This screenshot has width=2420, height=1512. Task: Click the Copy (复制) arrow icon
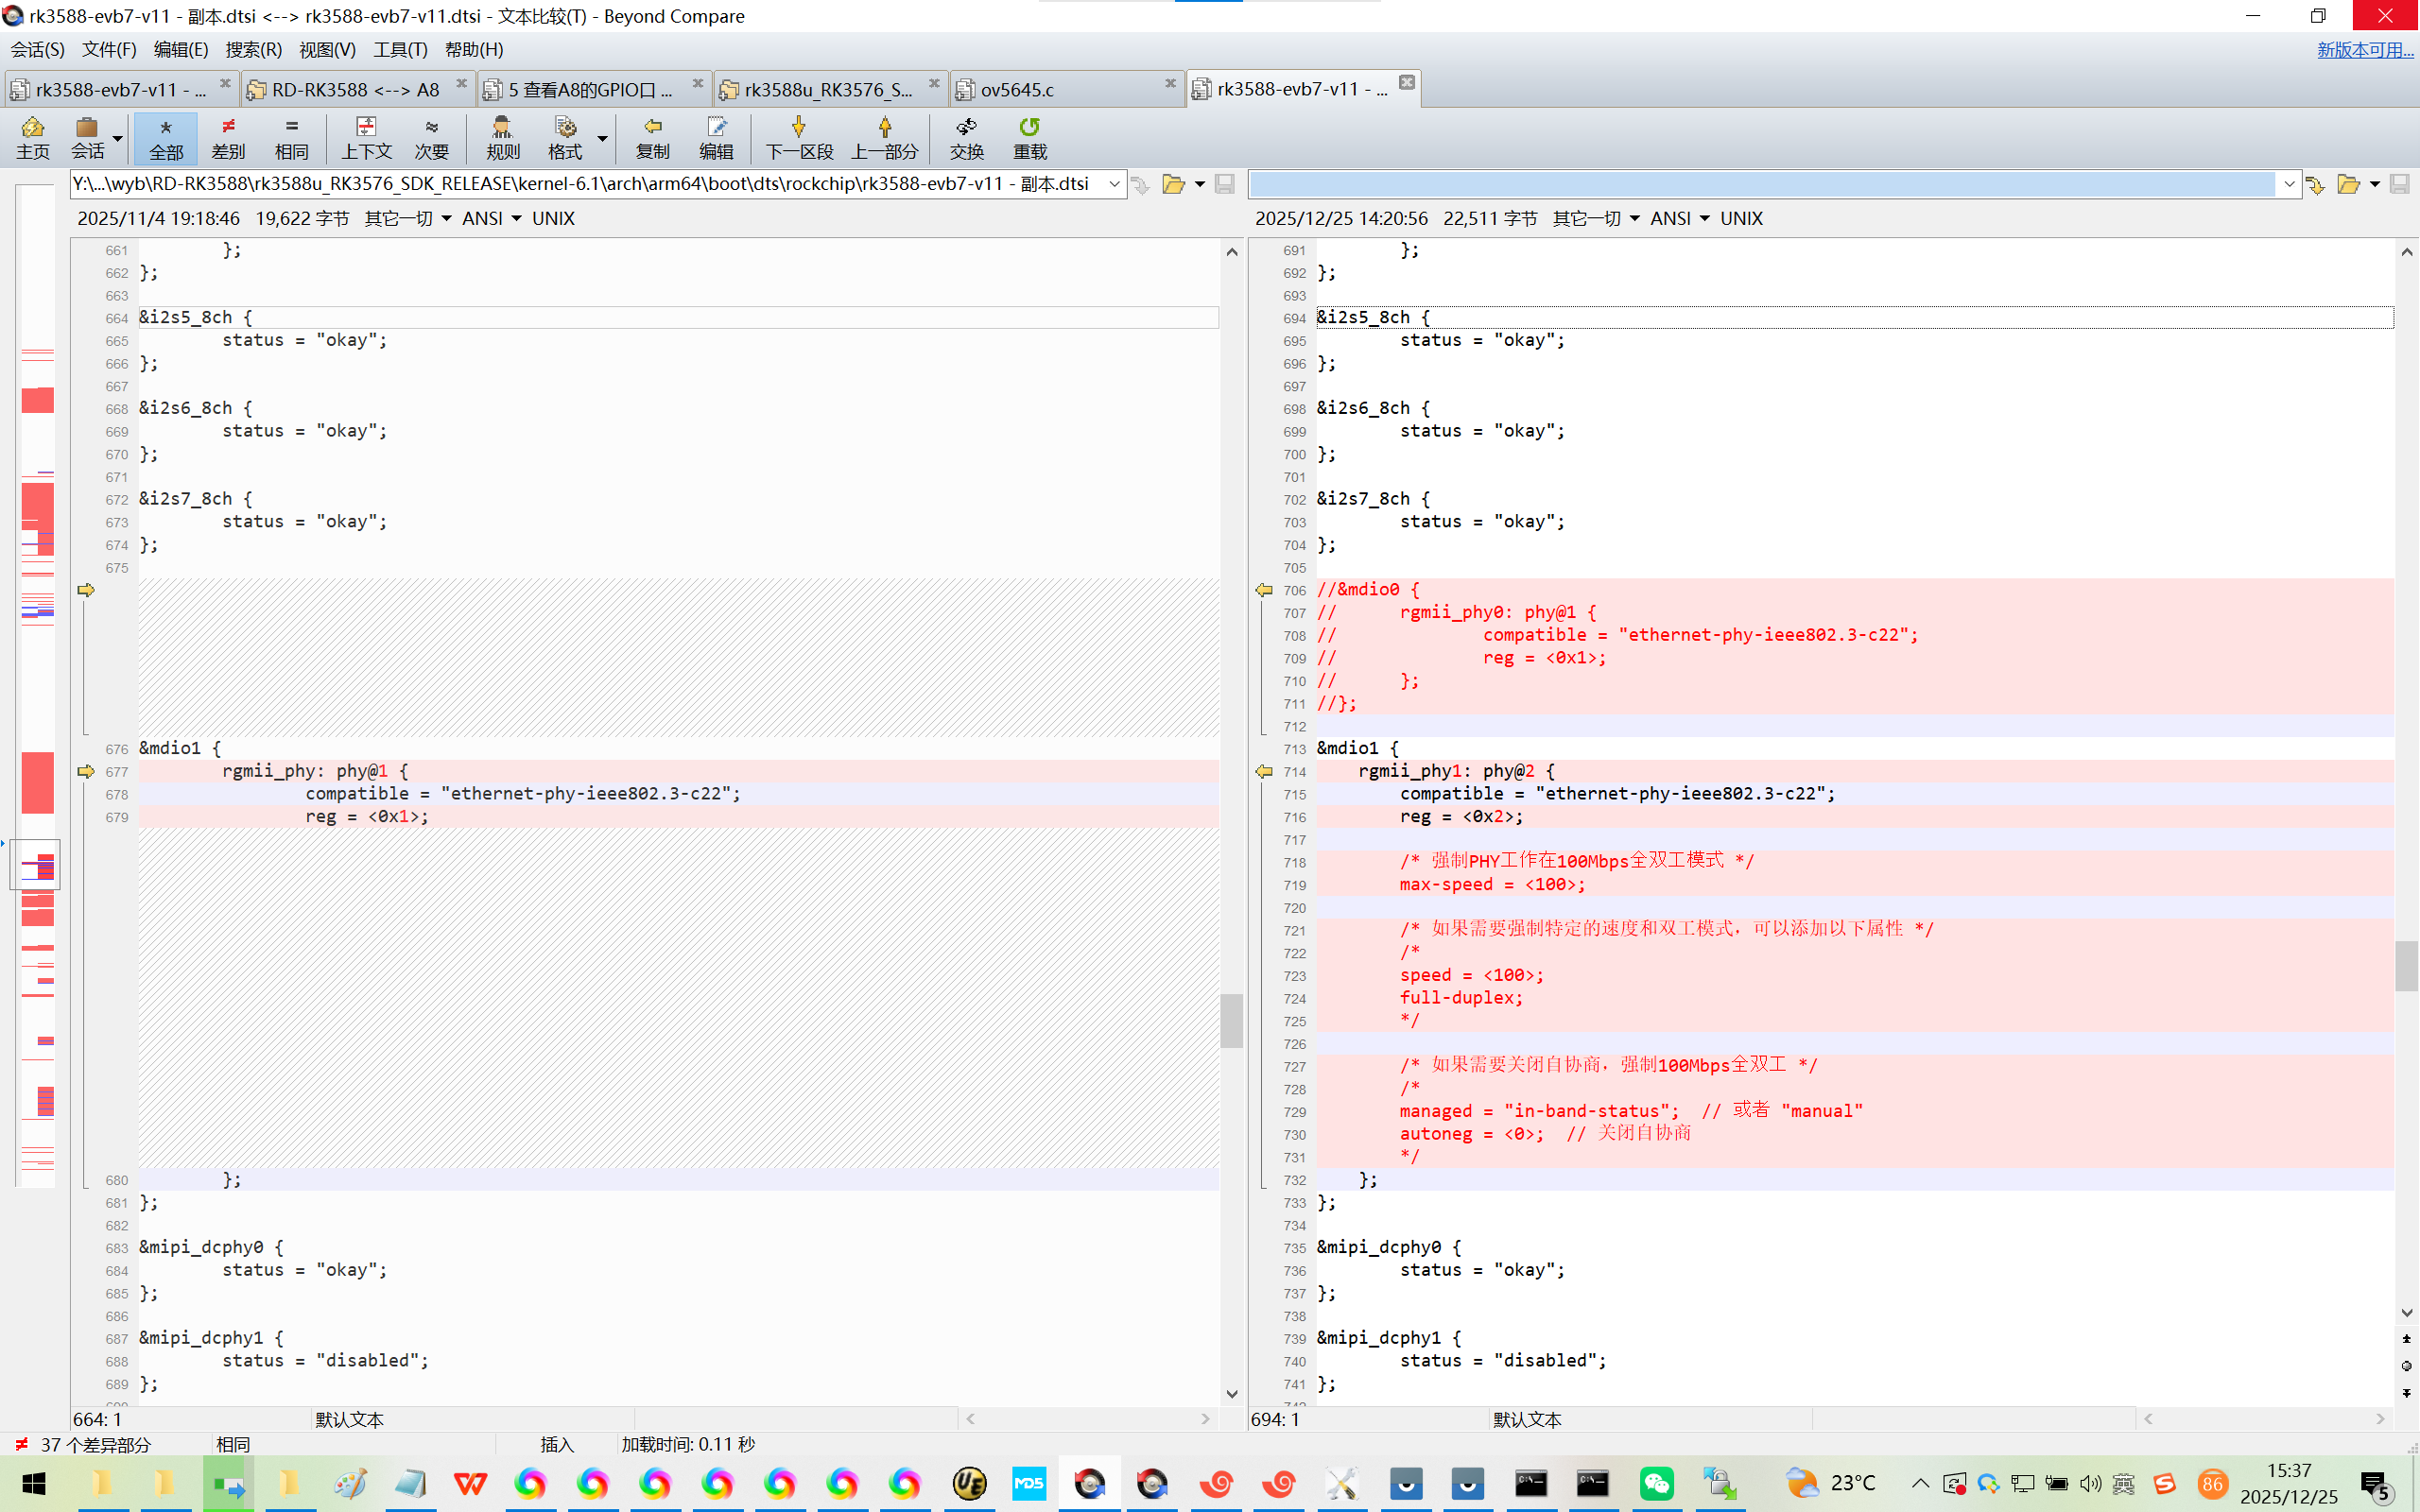[652, 137]
